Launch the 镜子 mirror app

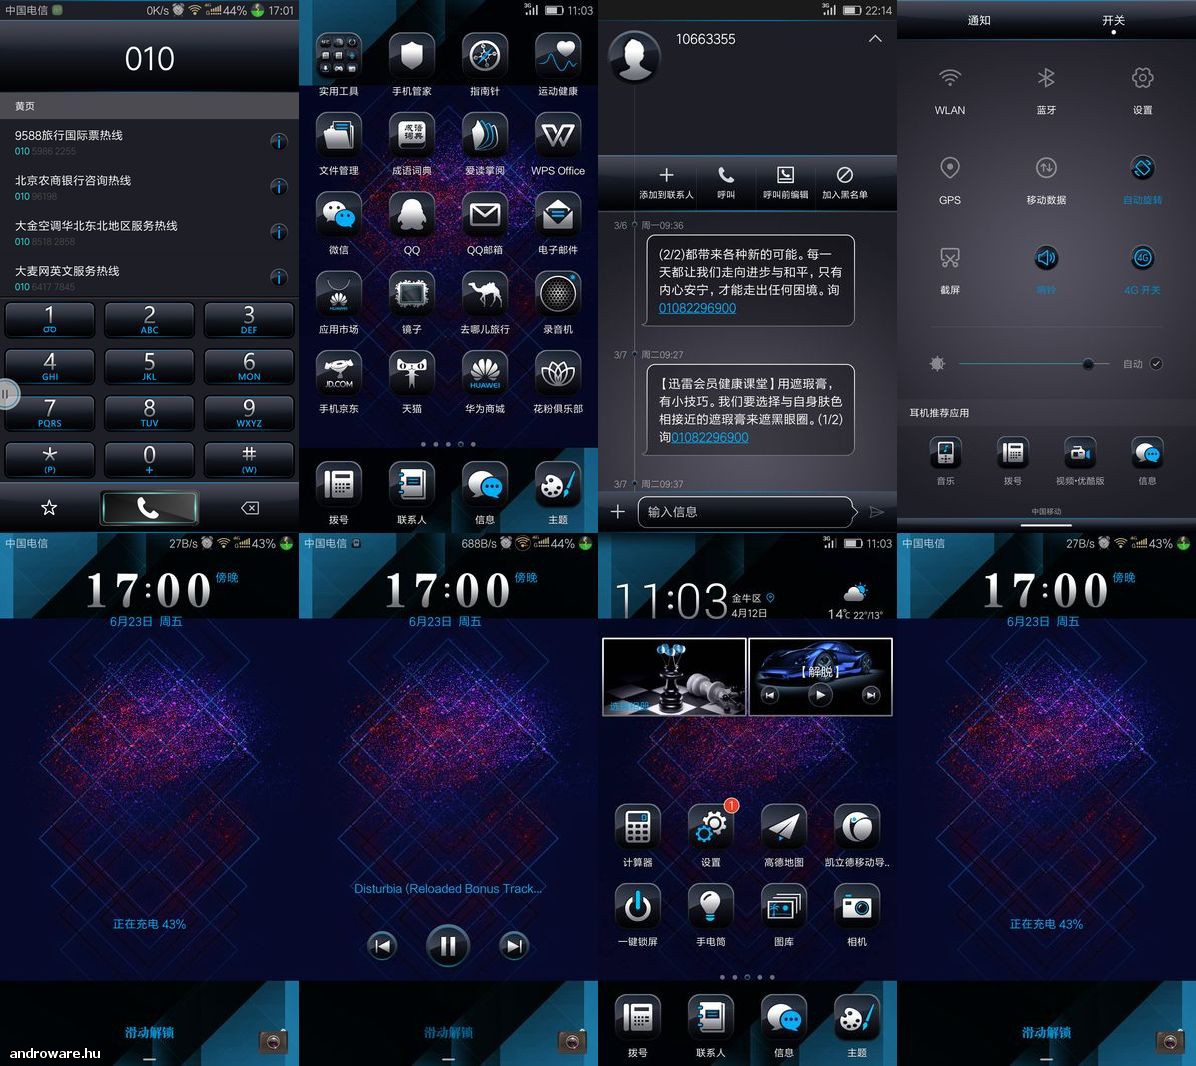point(411,295)
